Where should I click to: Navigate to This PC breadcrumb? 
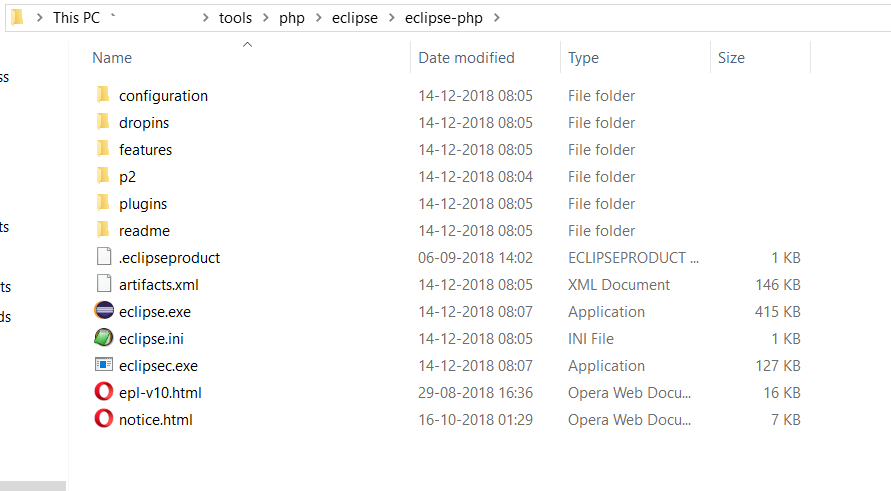click(x=76, y=18)
